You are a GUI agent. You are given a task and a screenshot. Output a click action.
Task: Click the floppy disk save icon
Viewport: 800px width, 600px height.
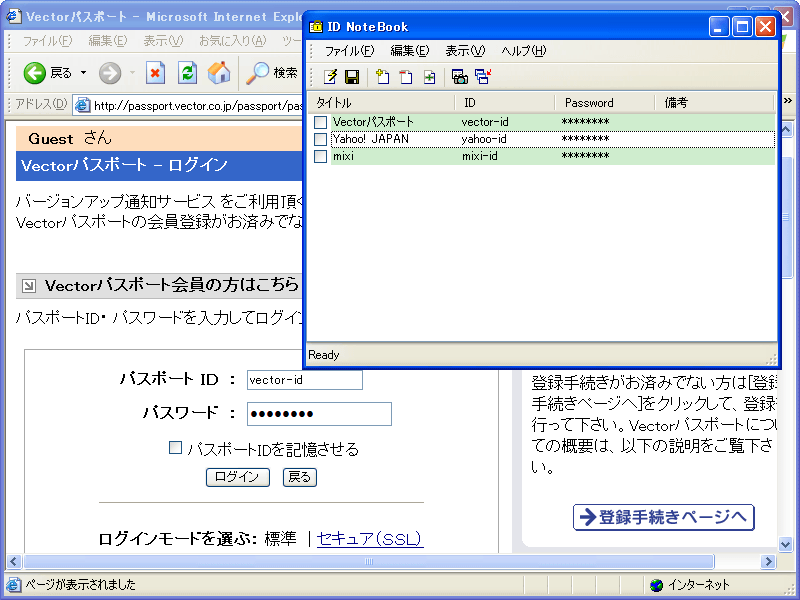352,77
